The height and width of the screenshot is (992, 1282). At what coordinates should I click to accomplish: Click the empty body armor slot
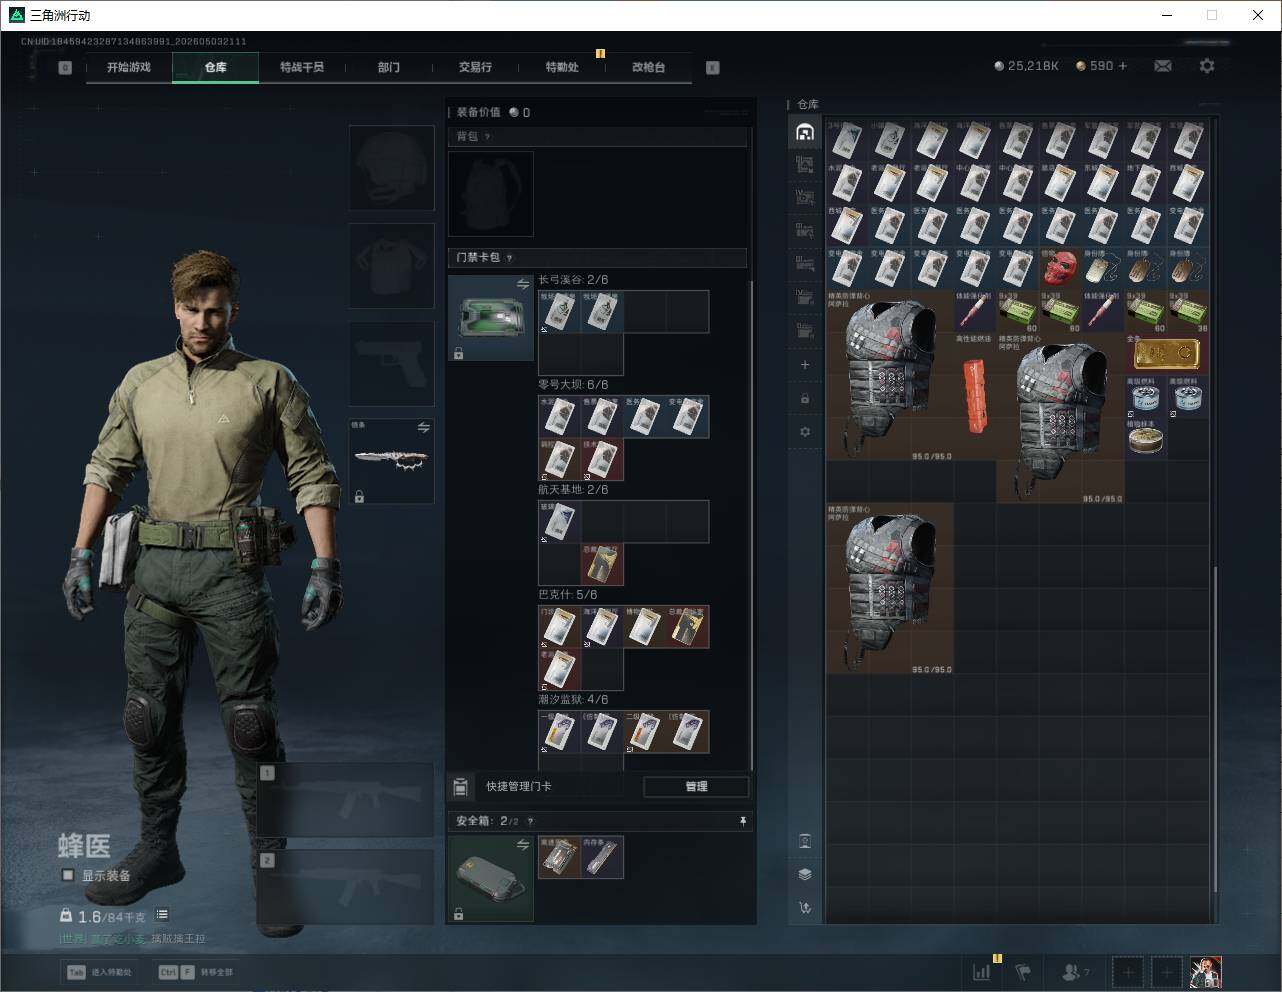click(391, 265)
